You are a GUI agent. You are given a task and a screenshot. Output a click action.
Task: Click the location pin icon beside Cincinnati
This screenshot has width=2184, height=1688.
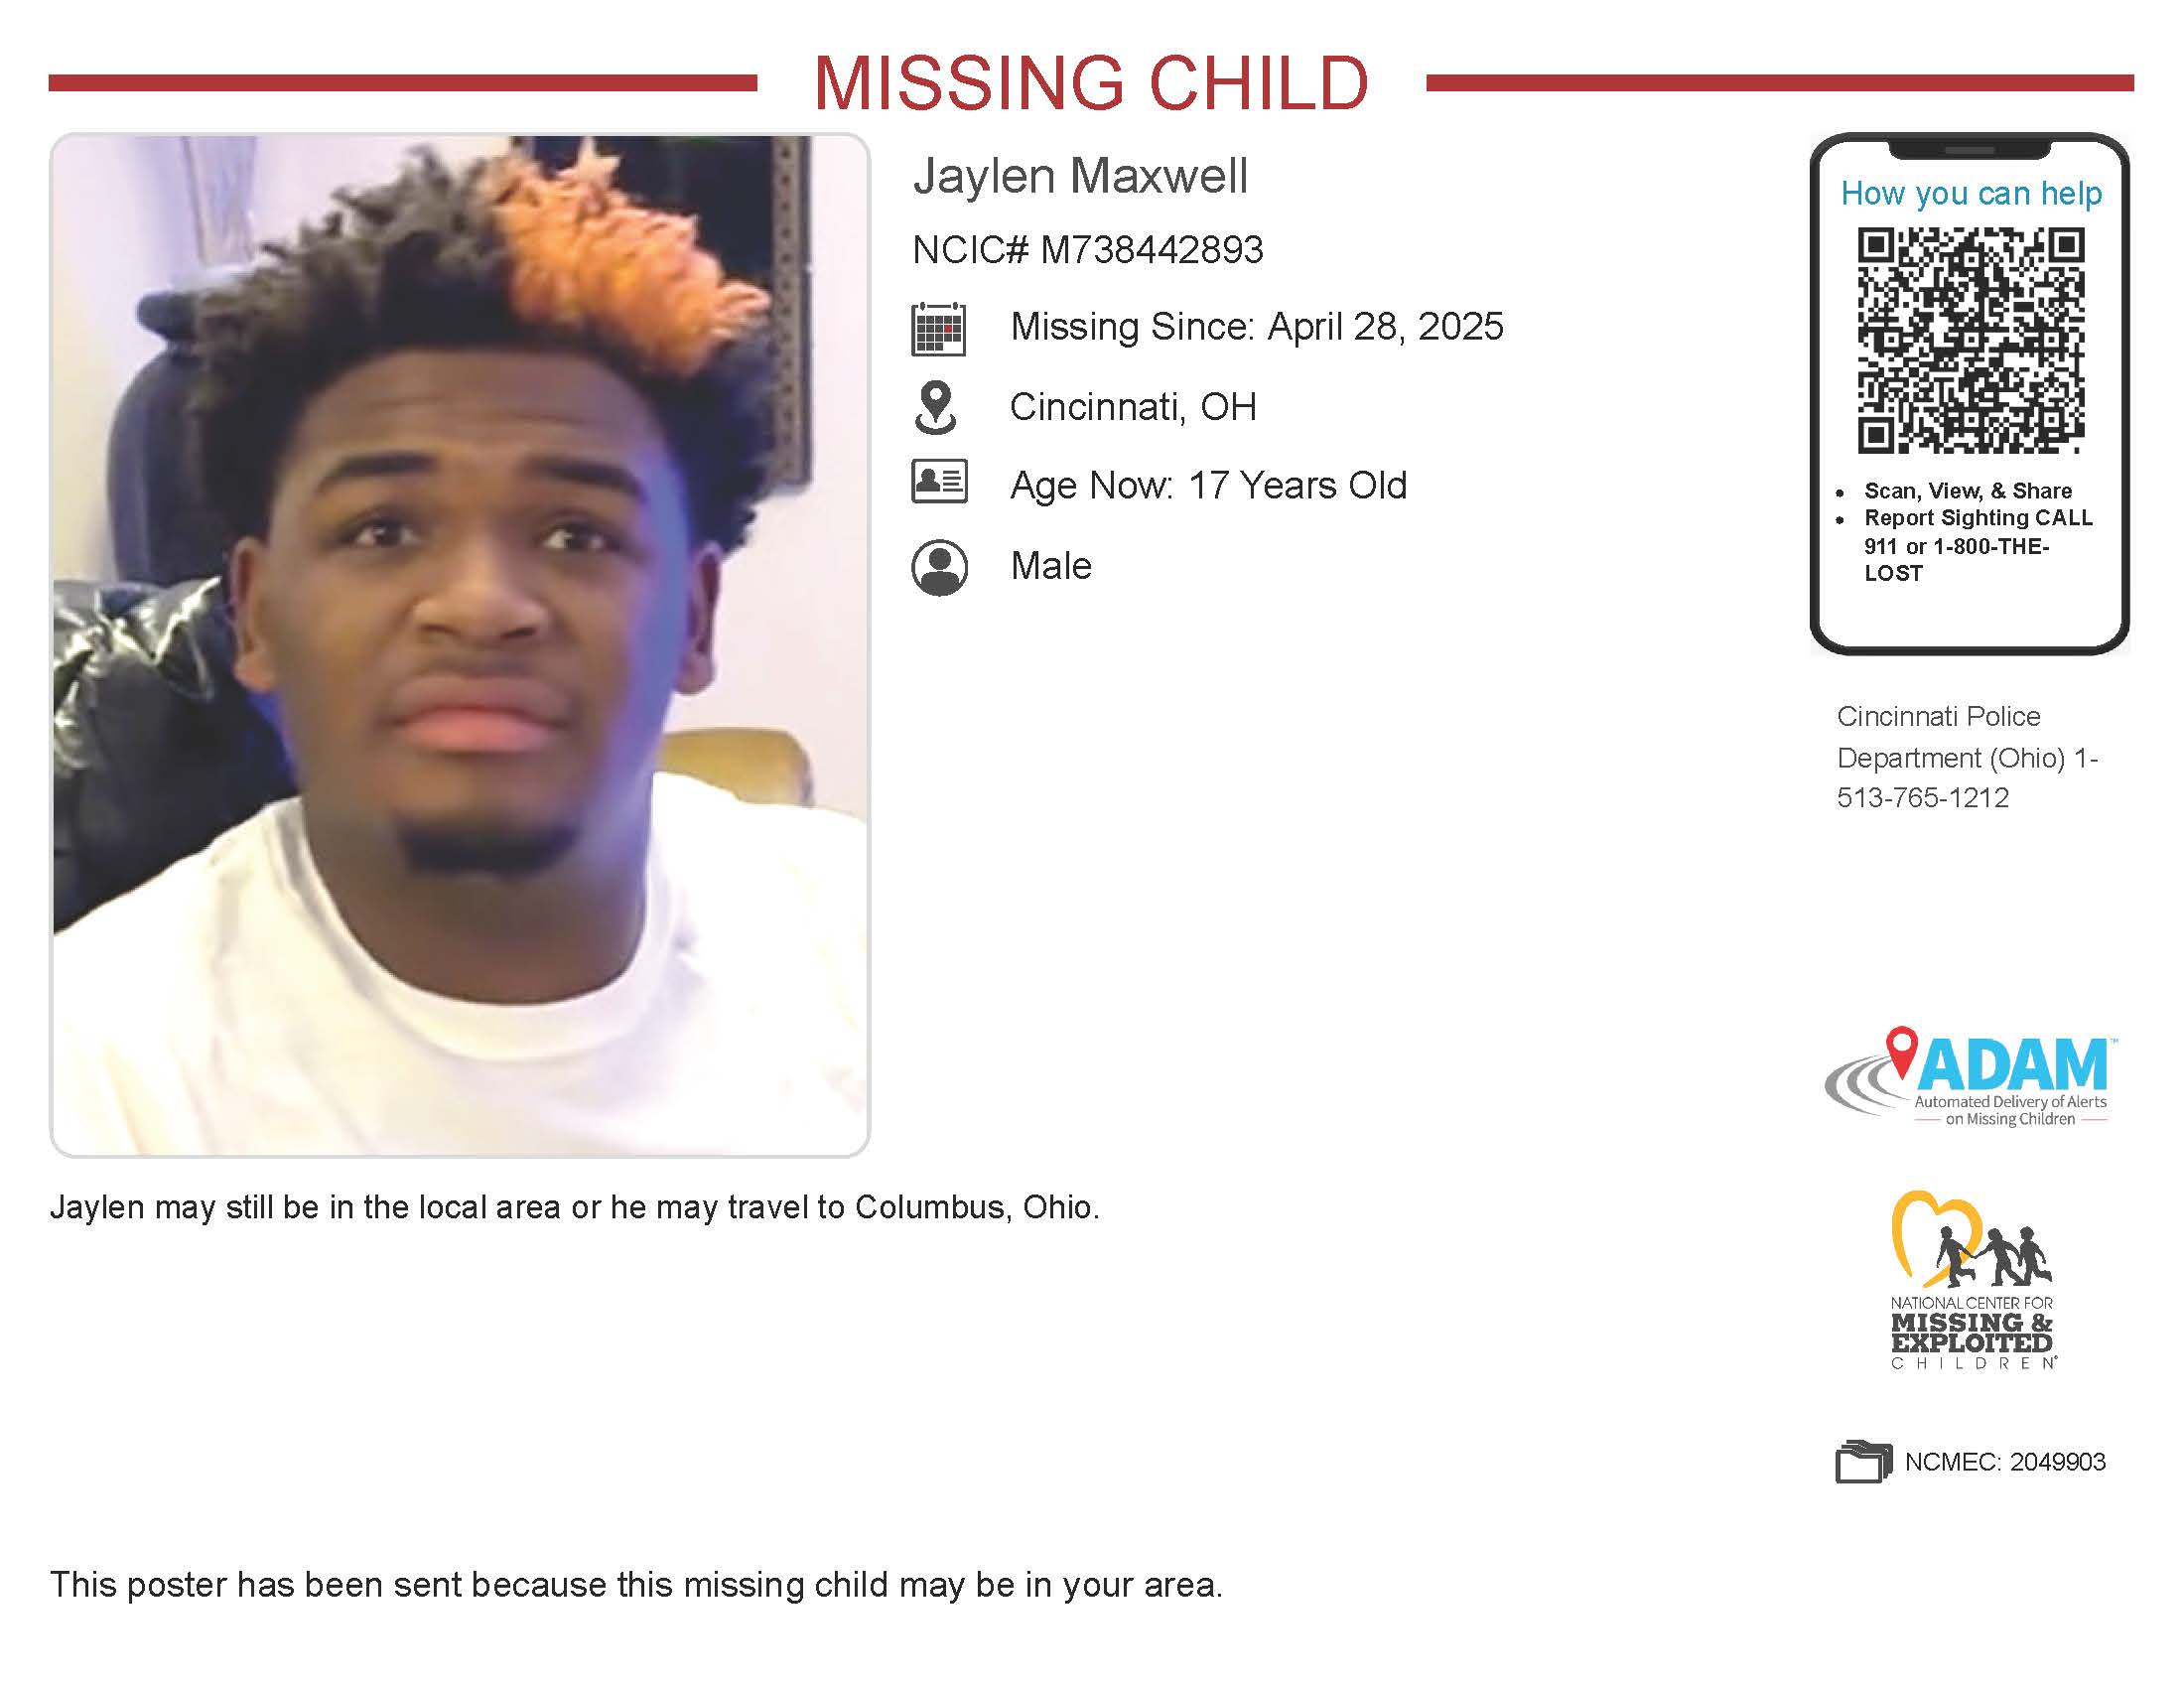click(x=936, y=407)
